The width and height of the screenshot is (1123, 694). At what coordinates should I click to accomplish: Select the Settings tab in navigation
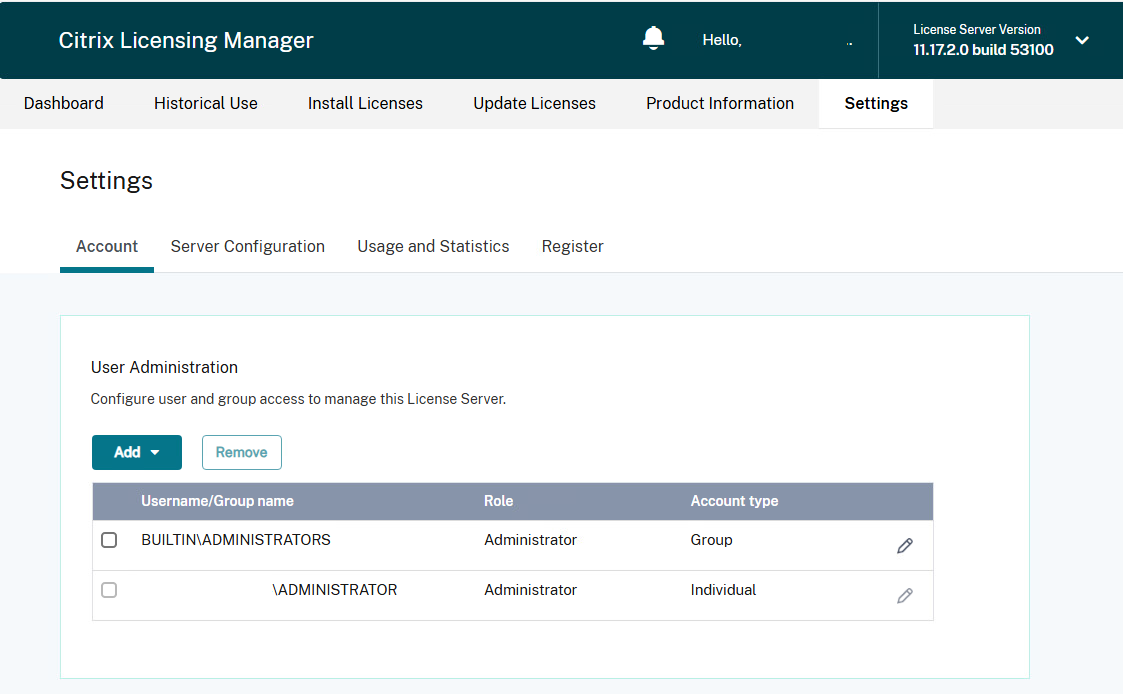pyautogui.click(x=876, y=103)
